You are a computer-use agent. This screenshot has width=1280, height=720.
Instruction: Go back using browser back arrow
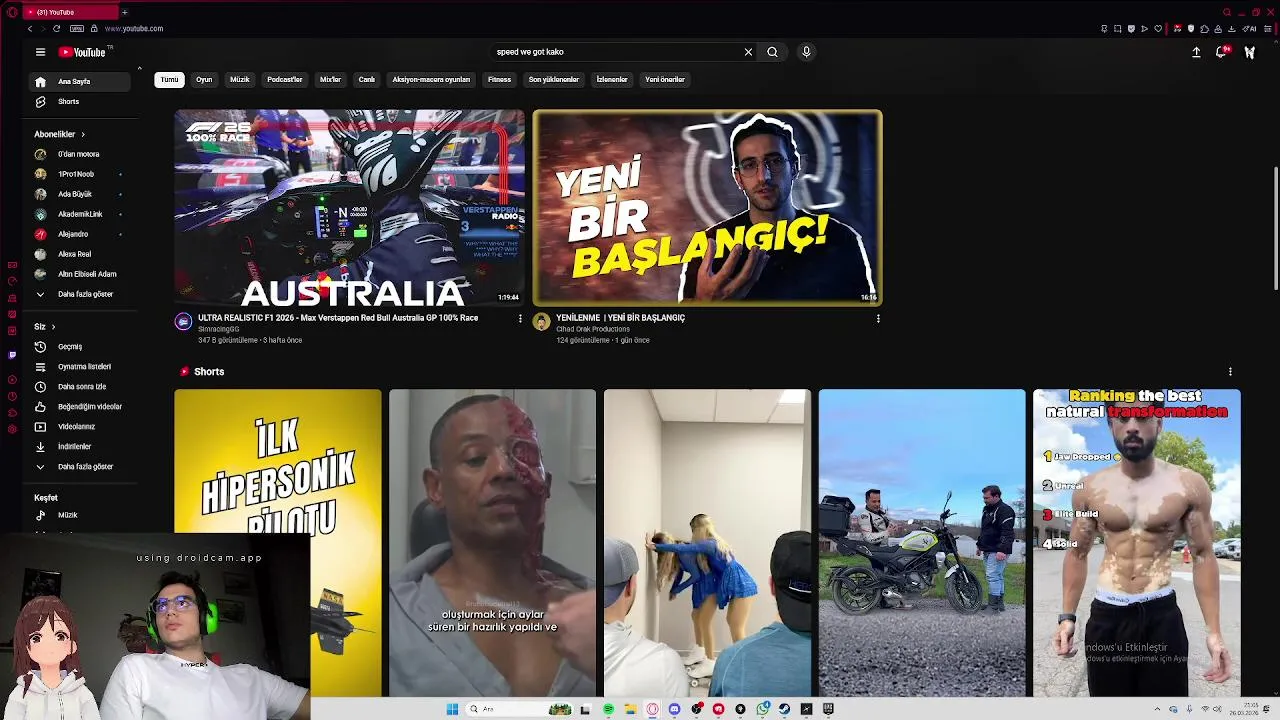pyautogui.click(x=30, y=28)
